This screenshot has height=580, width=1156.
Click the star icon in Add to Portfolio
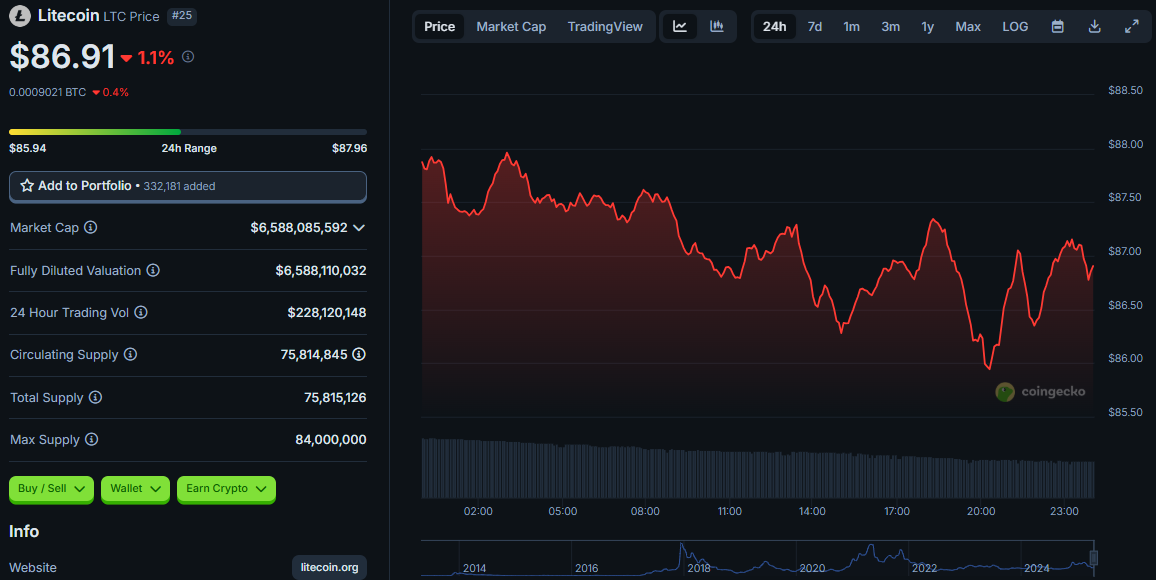point(27,186)
